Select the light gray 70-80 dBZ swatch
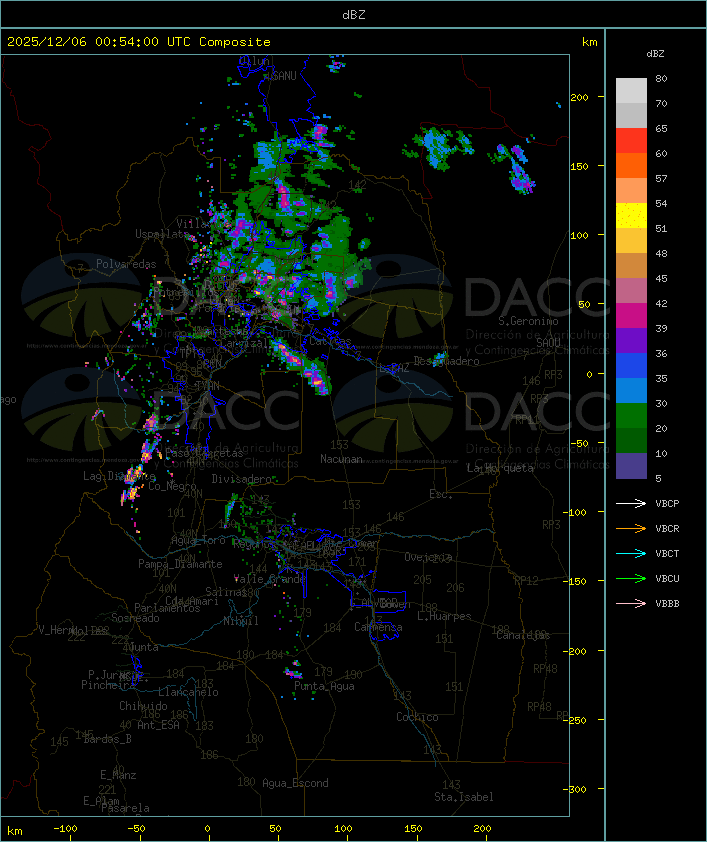 631,91
